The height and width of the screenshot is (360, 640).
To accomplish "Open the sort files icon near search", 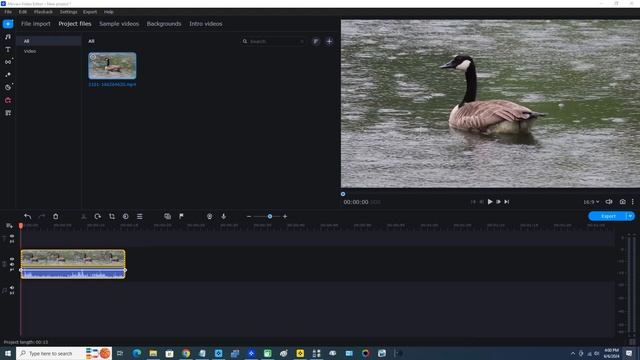I will 316,41.
